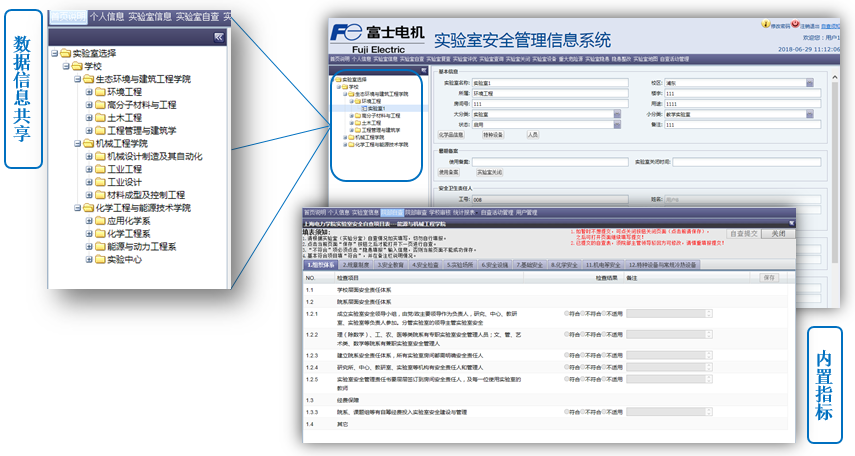This screenshot has width=855, height=456.
Task: Click the 工业设计 folder icon
Action: pos(101,183)
